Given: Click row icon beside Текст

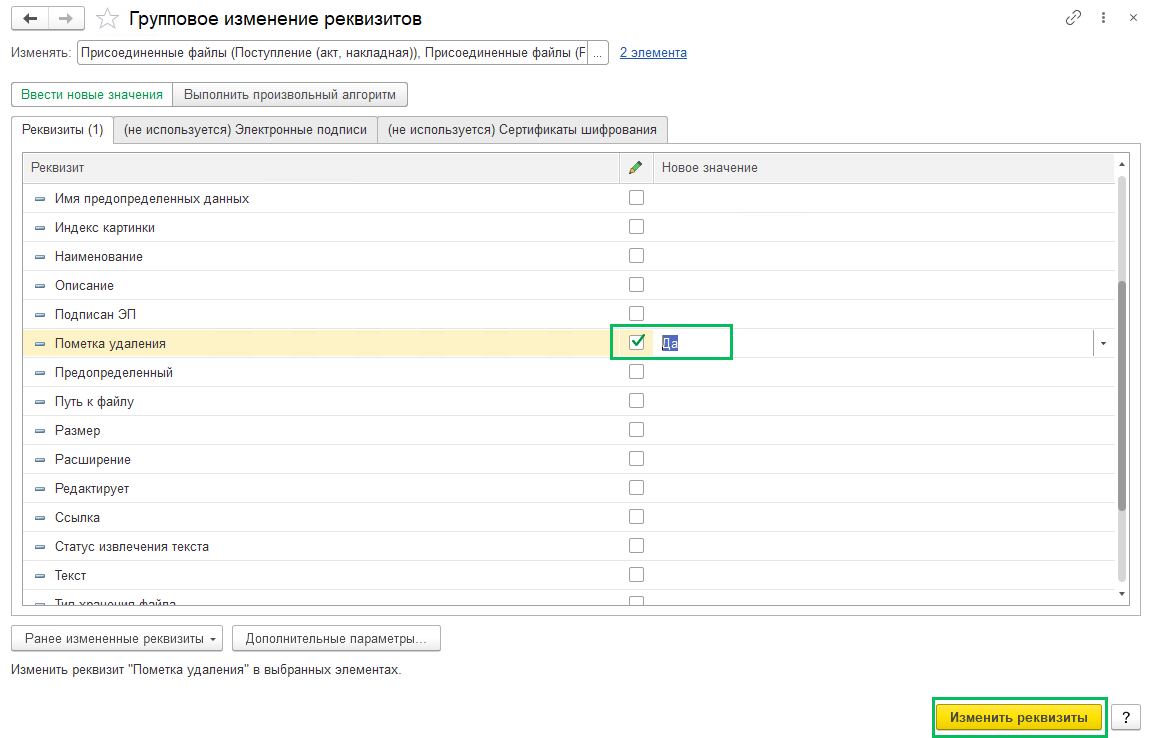Looking at the screenshot, I should (40, 576).
